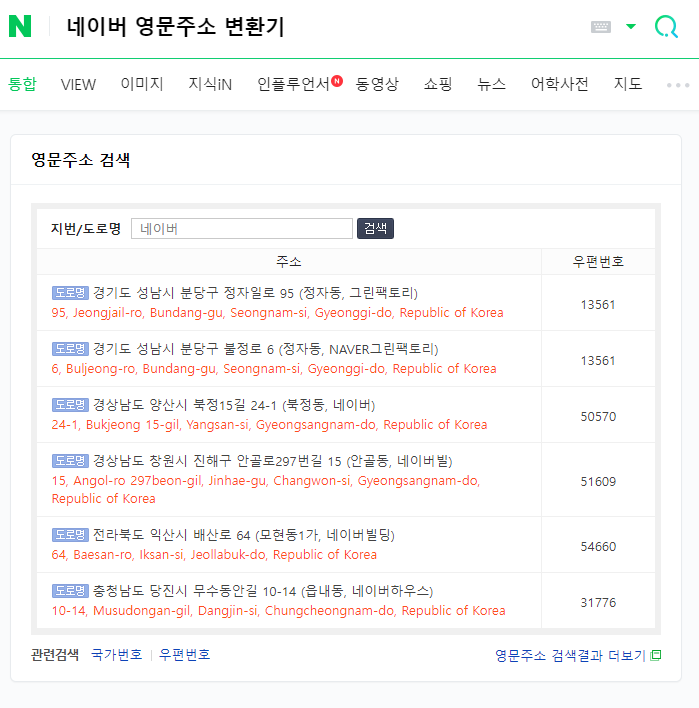Click postal code 13561 for 정자일로 95
This screenshot has width=699, height=708.
[x=598, y=305]
